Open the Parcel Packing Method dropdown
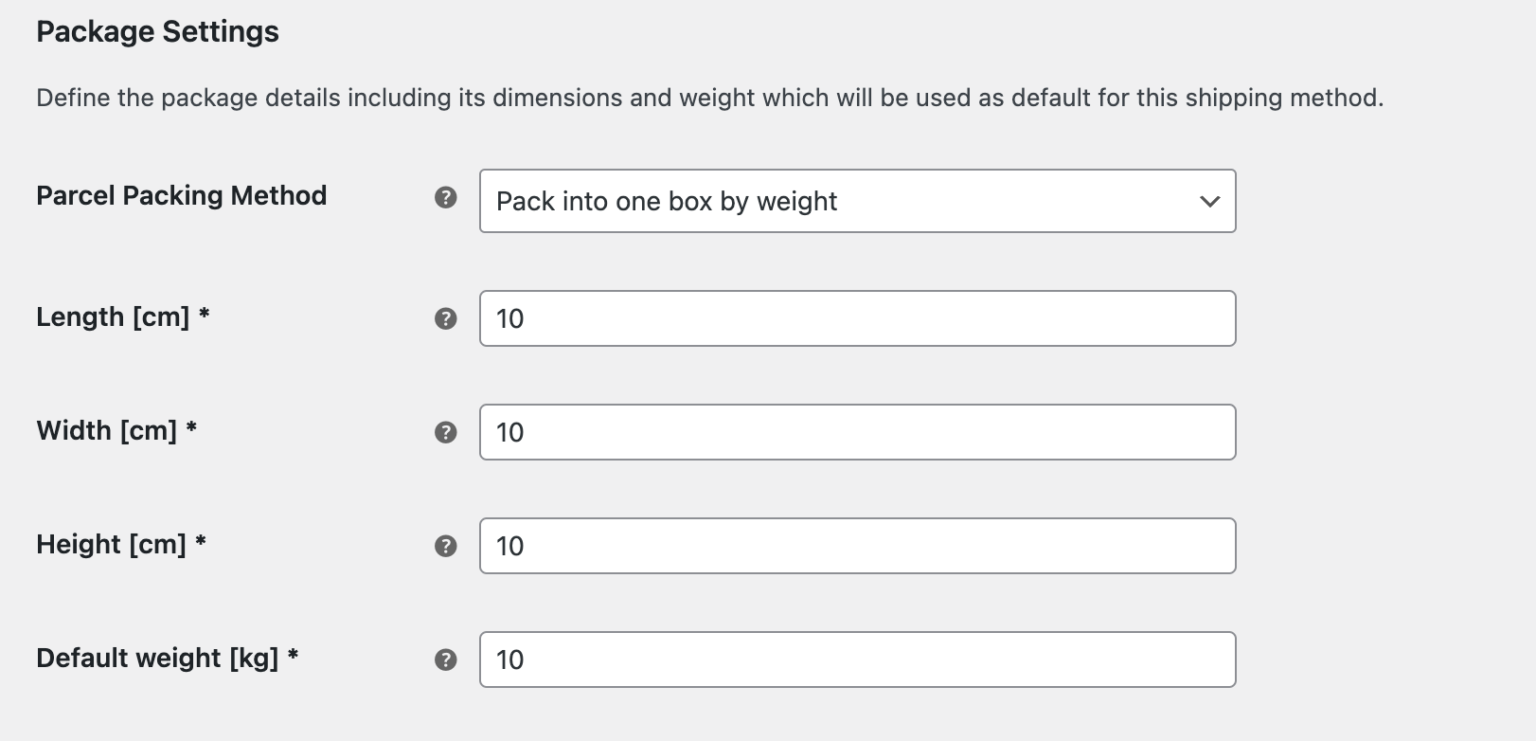 [857, 201]
